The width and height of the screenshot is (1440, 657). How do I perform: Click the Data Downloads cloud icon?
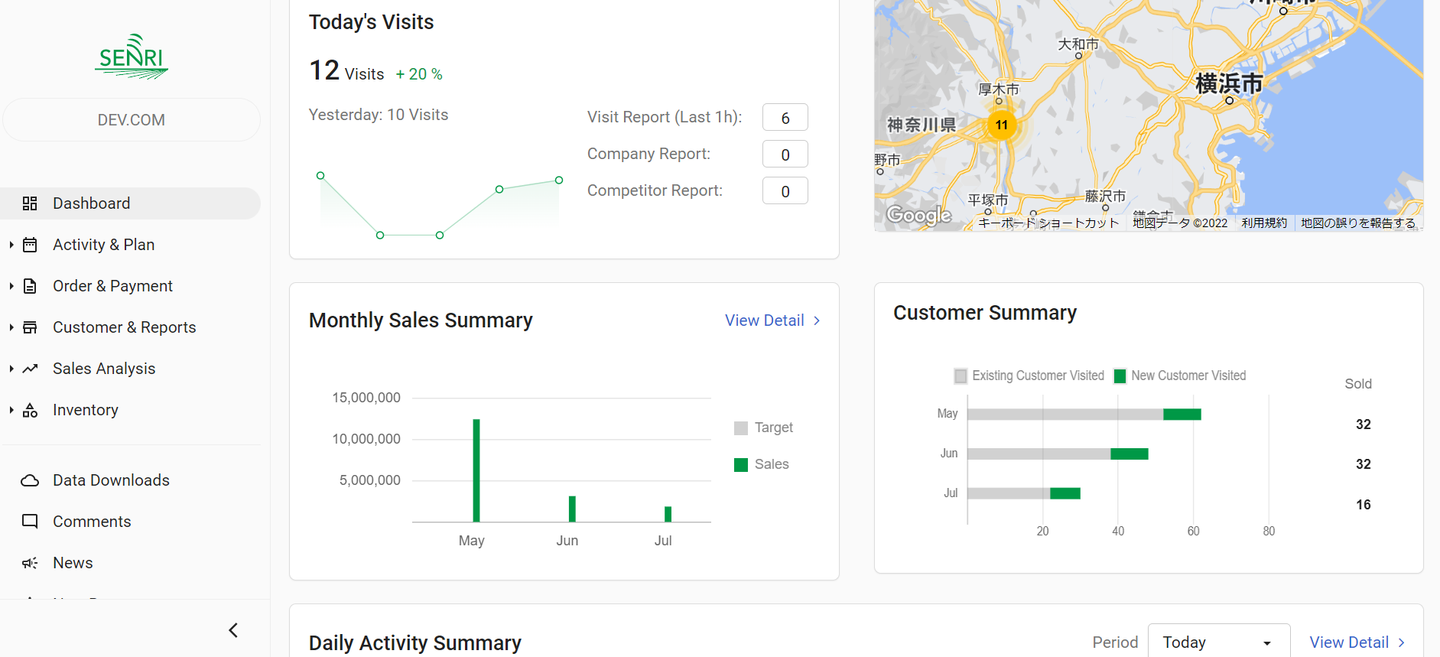[x=30, y=481]
